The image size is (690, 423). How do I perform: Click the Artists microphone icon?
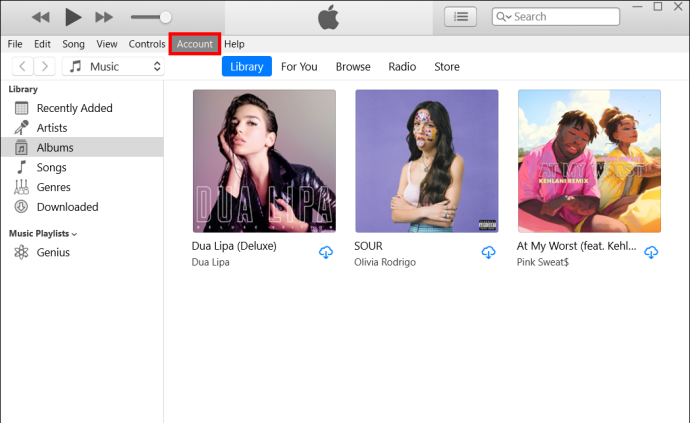tap(21, 128)
